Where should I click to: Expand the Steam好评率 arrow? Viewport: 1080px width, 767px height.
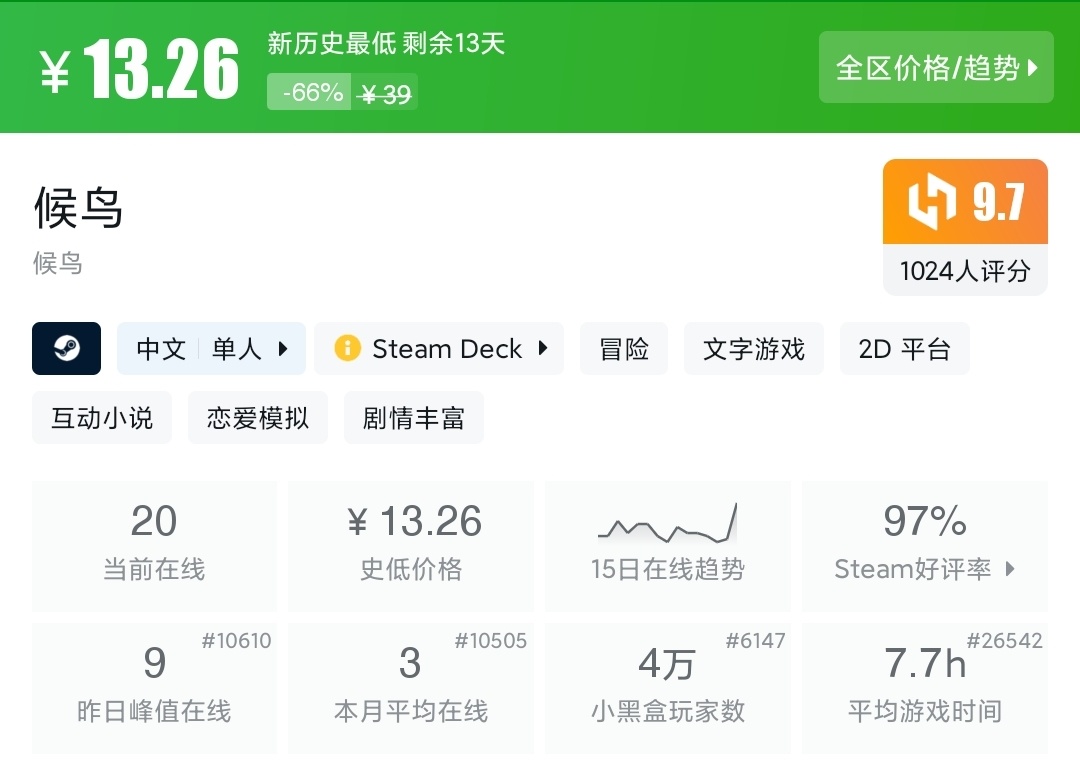tap(1010, 569)
